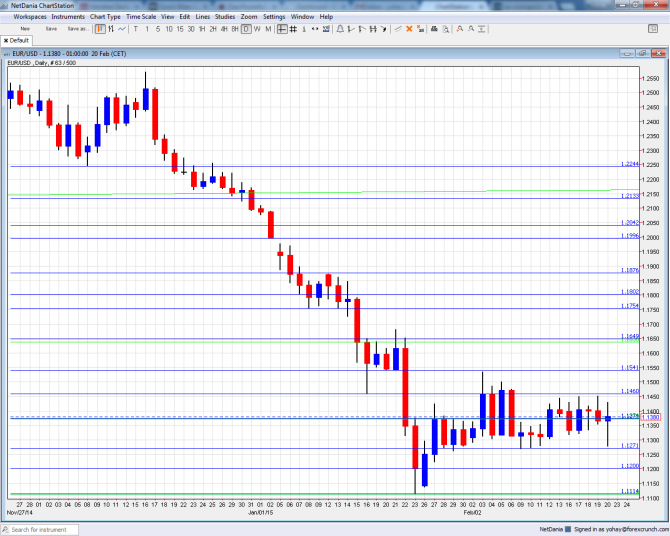Select the draw trend line tool
The image size is (670, 536).
(398, 29)
